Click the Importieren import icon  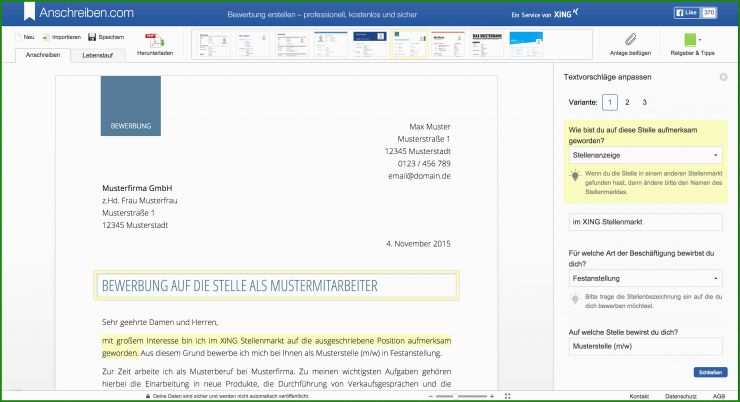pyautogui.click(x=45, y=37)
